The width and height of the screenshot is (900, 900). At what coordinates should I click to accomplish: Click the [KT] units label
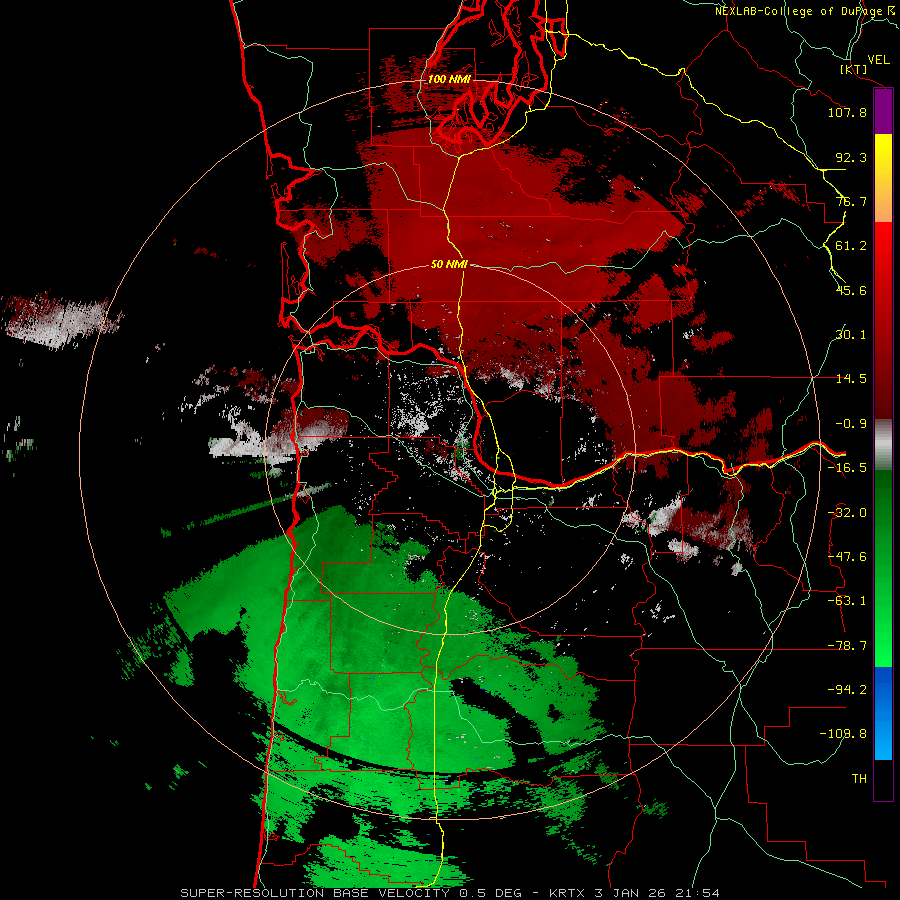[x=854, y=69]
